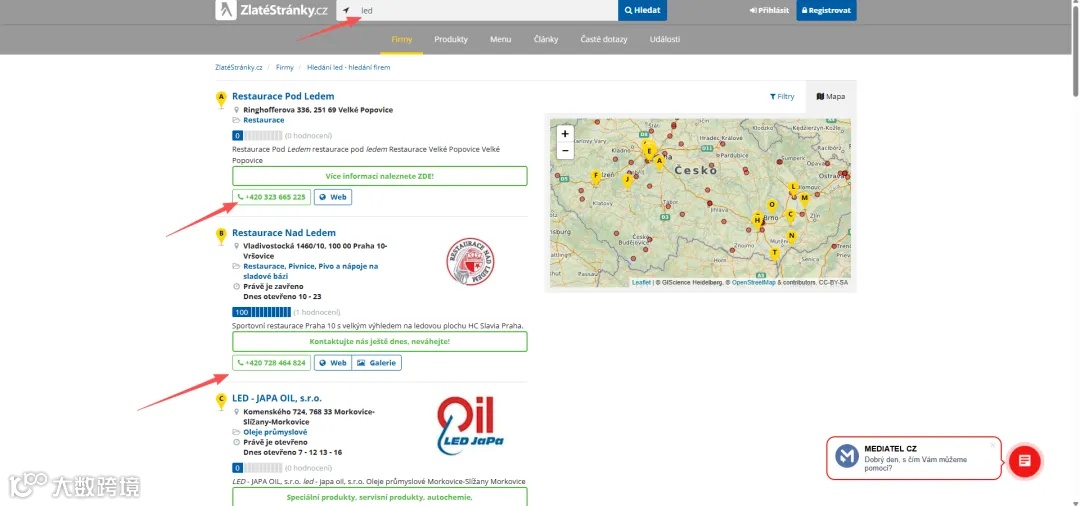The image size is (1080, 506).
Task: Click the location arrow icon in search box
Action: [346, 11]
